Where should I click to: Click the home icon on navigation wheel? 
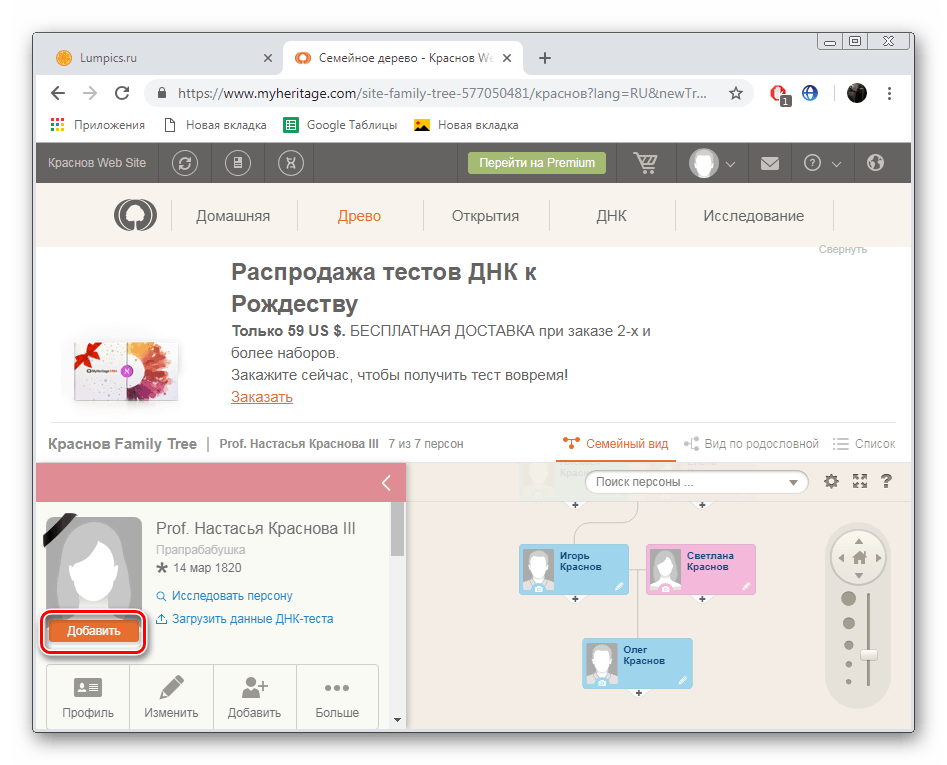point(858,557)
